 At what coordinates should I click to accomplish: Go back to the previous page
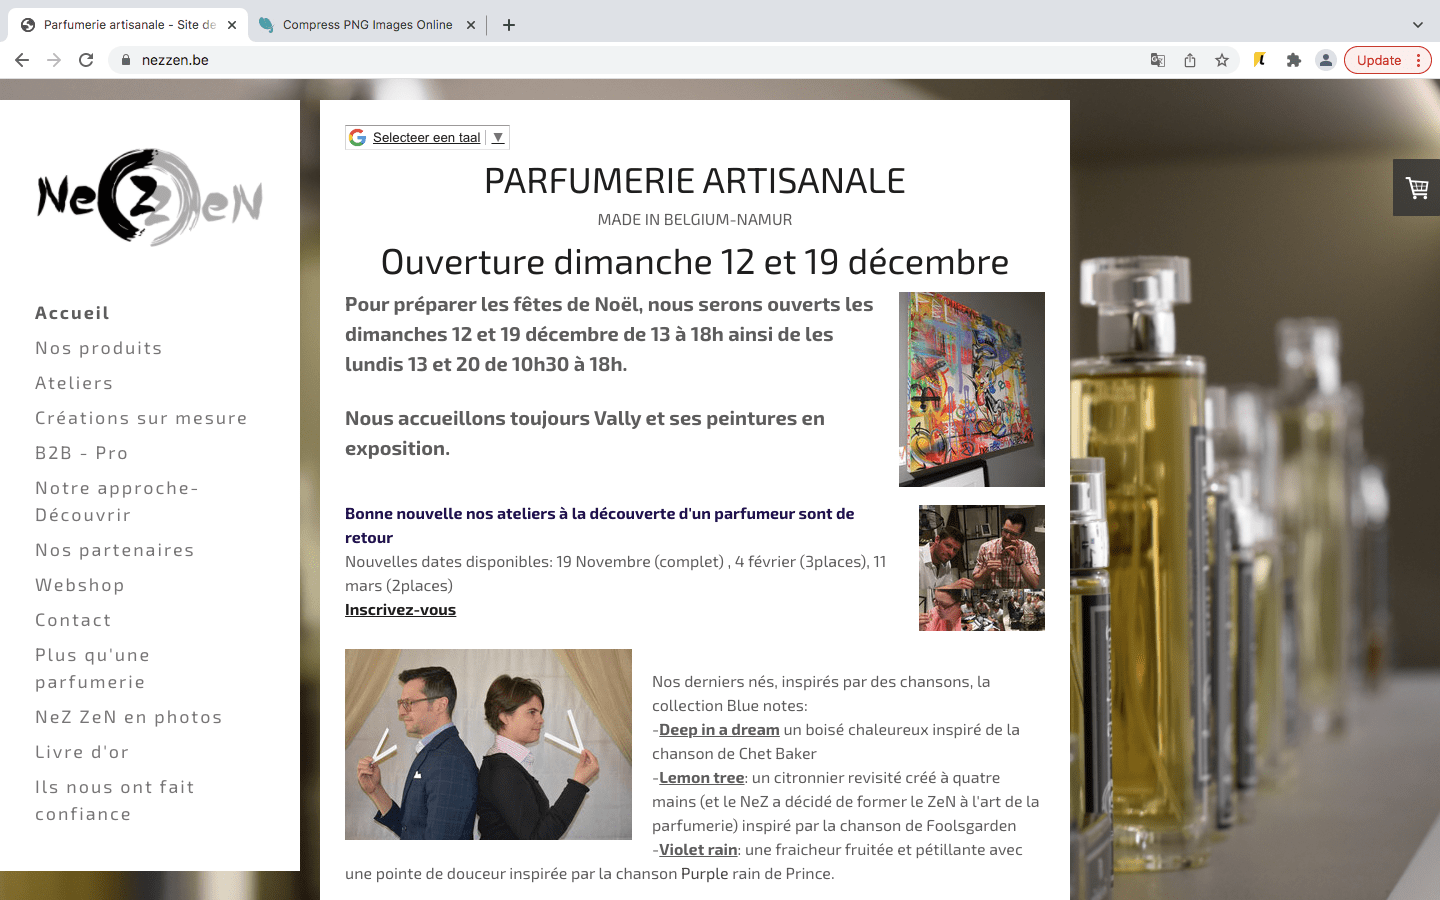(22, 60)
